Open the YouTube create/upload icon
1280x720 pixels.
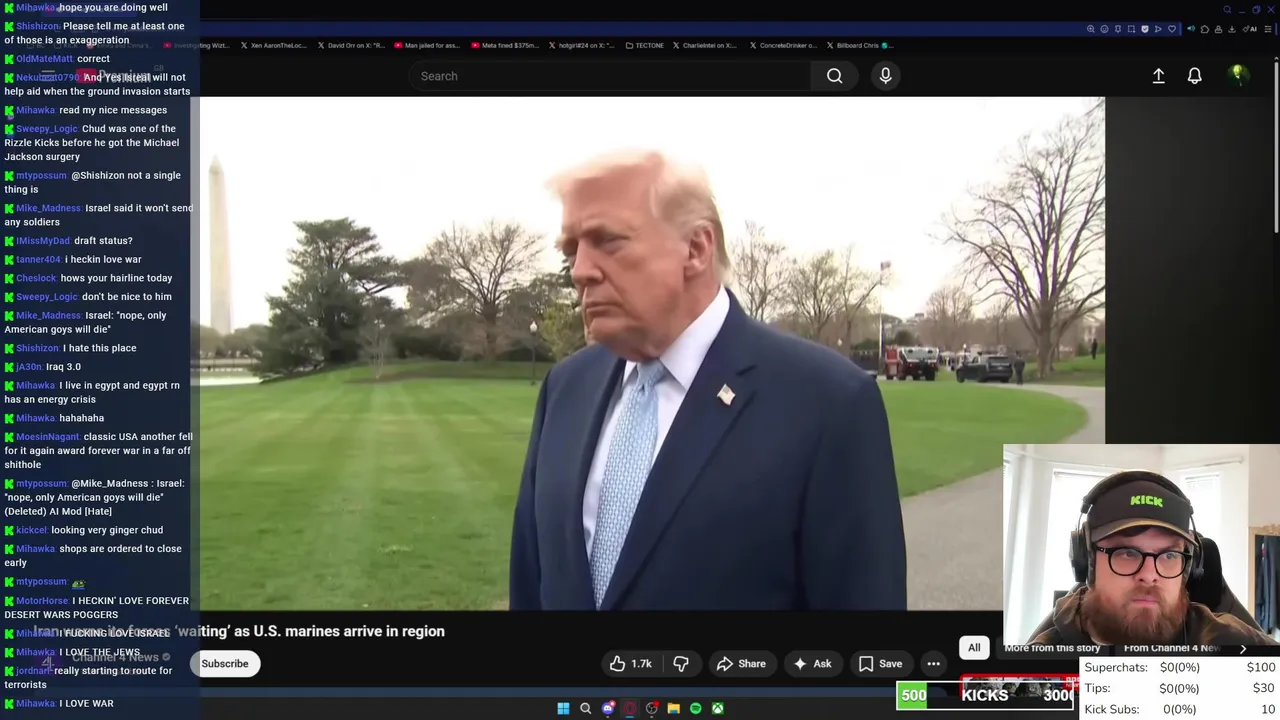click(x=1158, y=76)
